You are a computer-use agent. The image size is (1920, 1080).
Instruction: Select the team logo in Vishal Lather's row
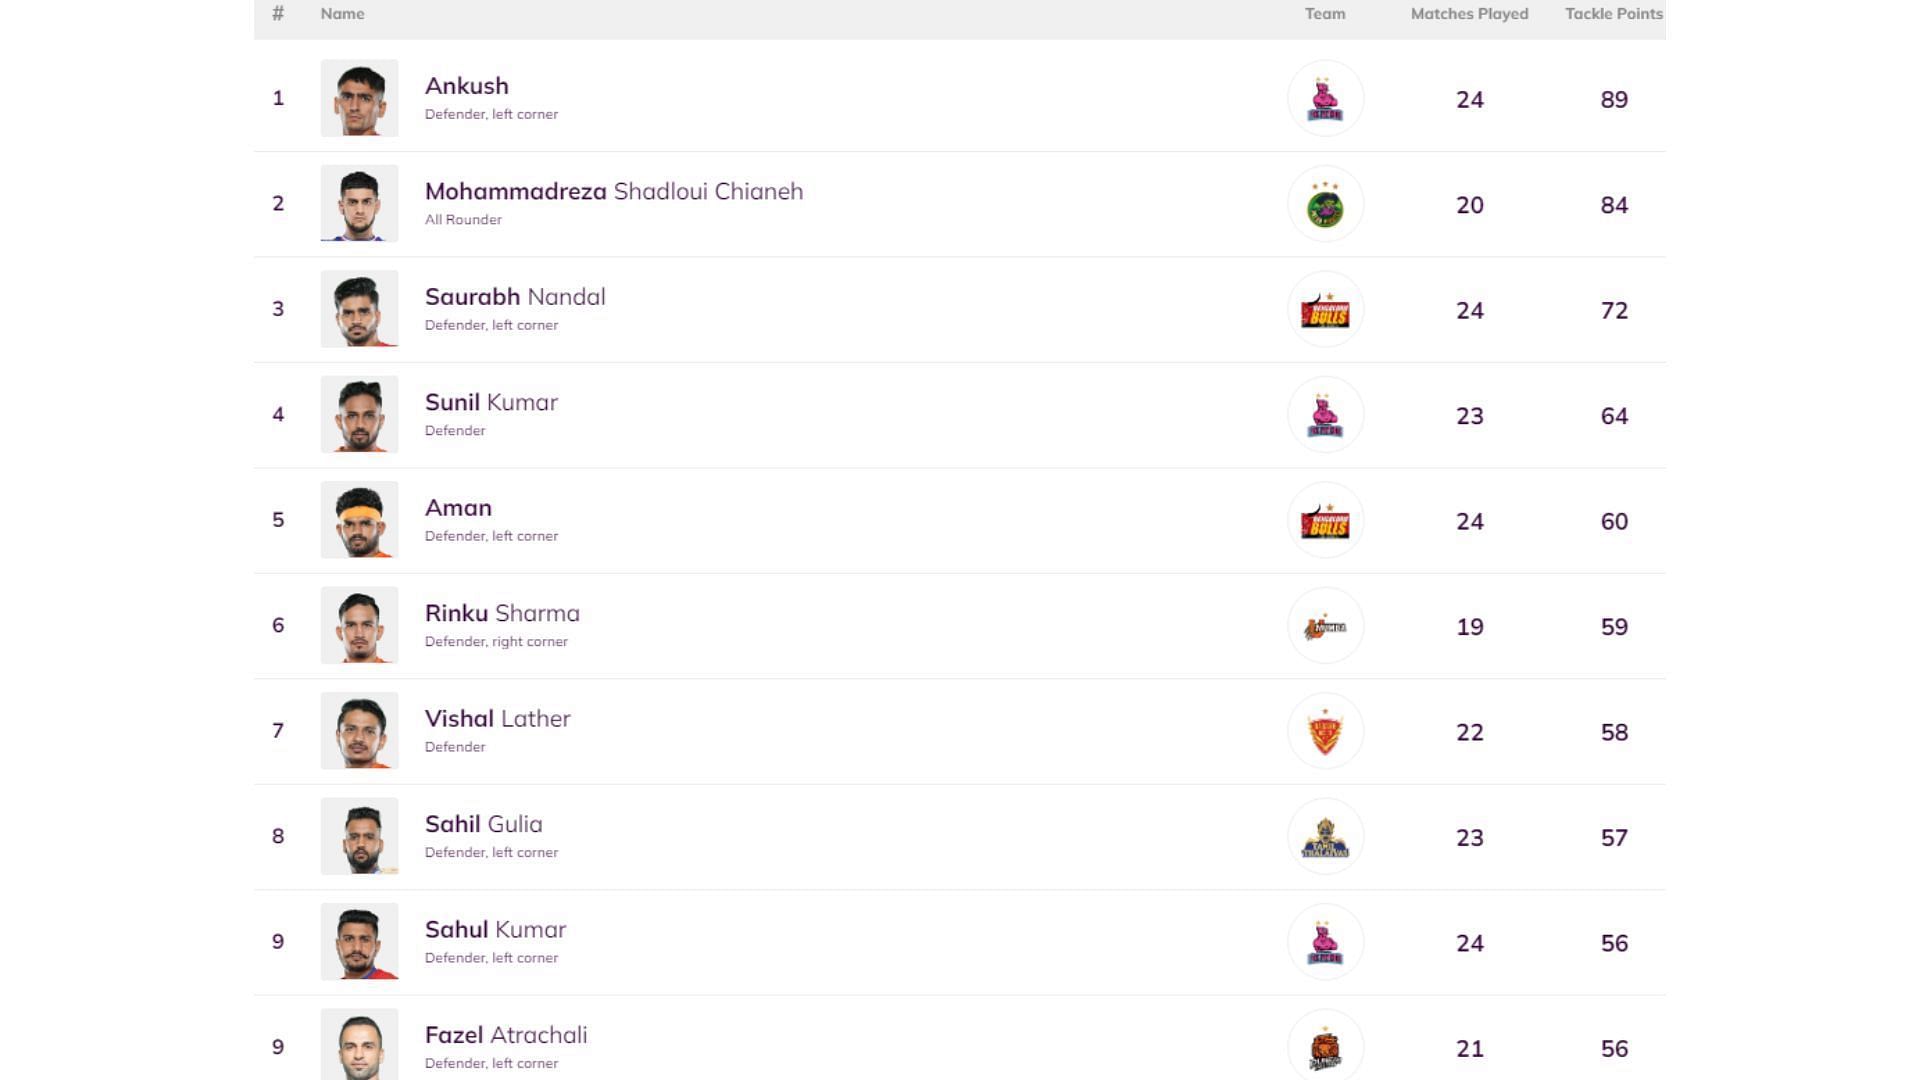(x=1325, y=732)
